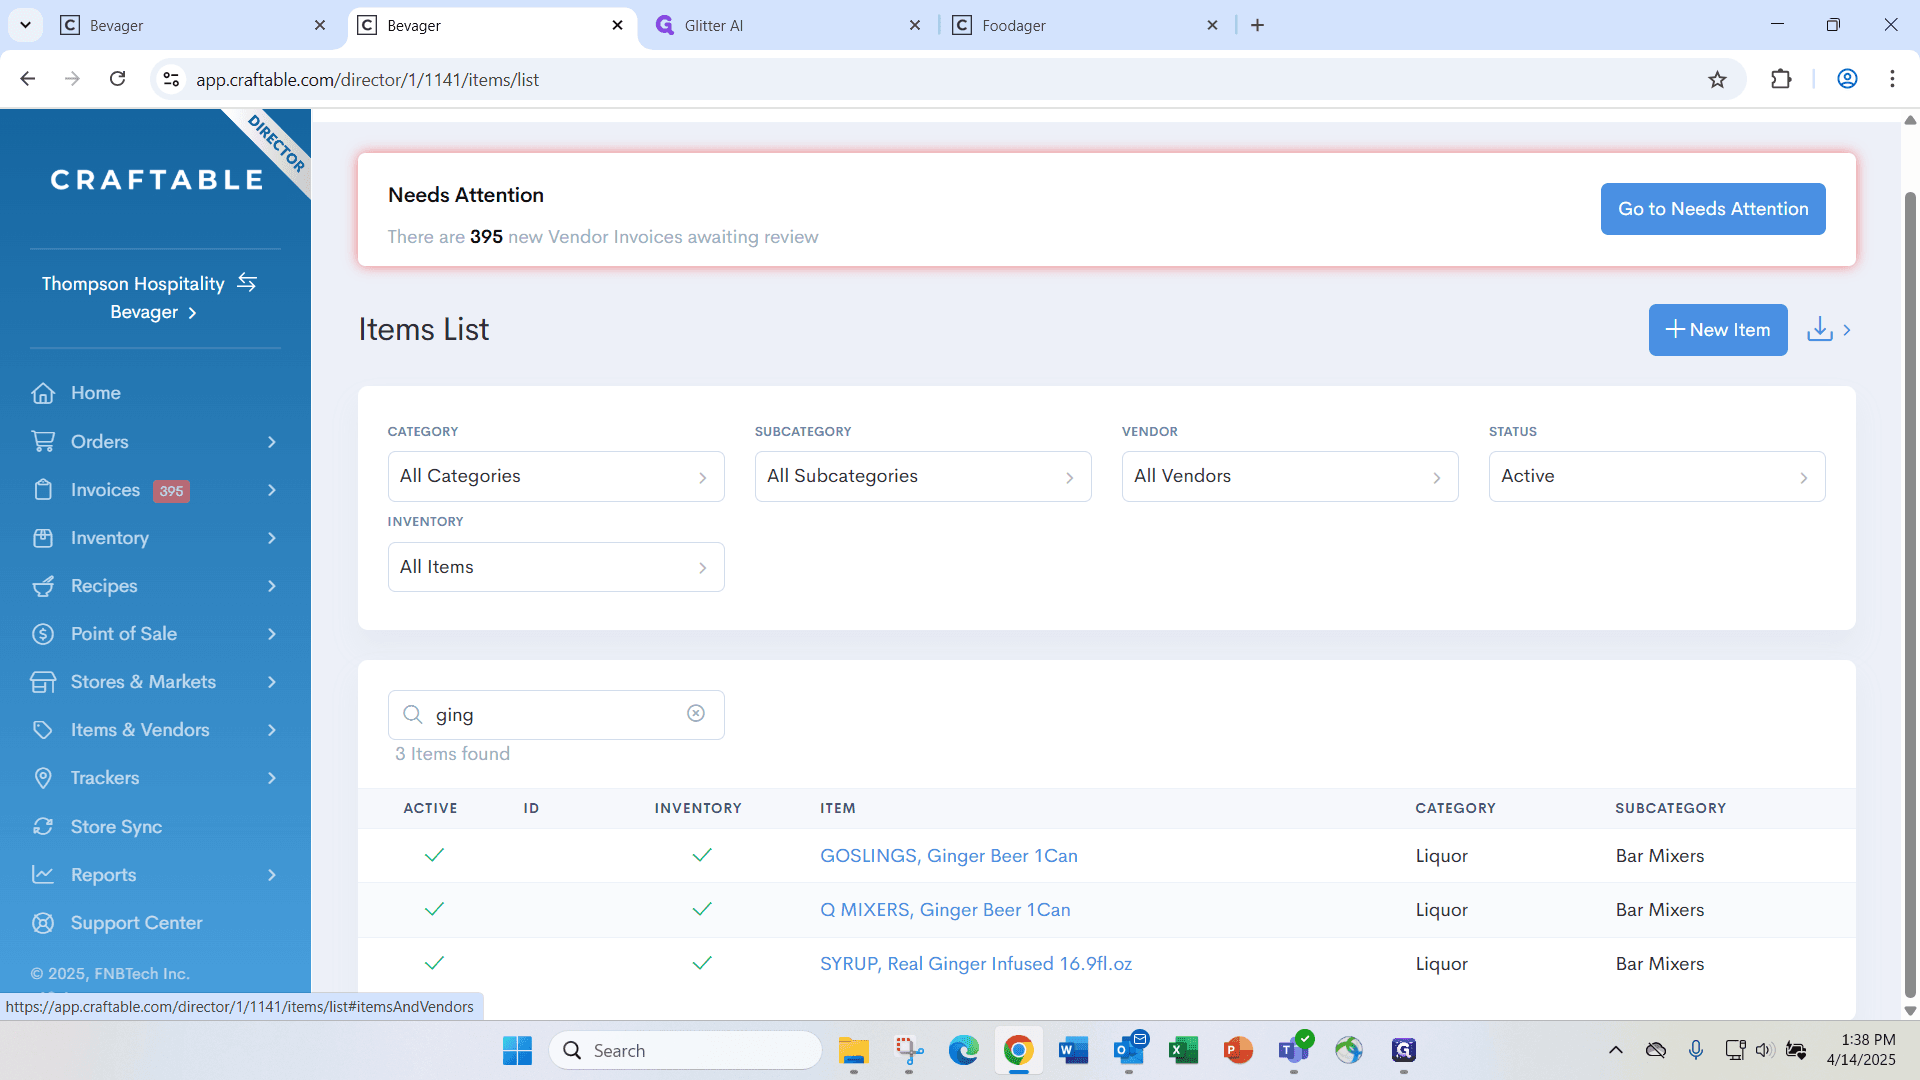Open the All Vendors dropdown
Screen dimensions: 1920x1080
click(1290, 476)
